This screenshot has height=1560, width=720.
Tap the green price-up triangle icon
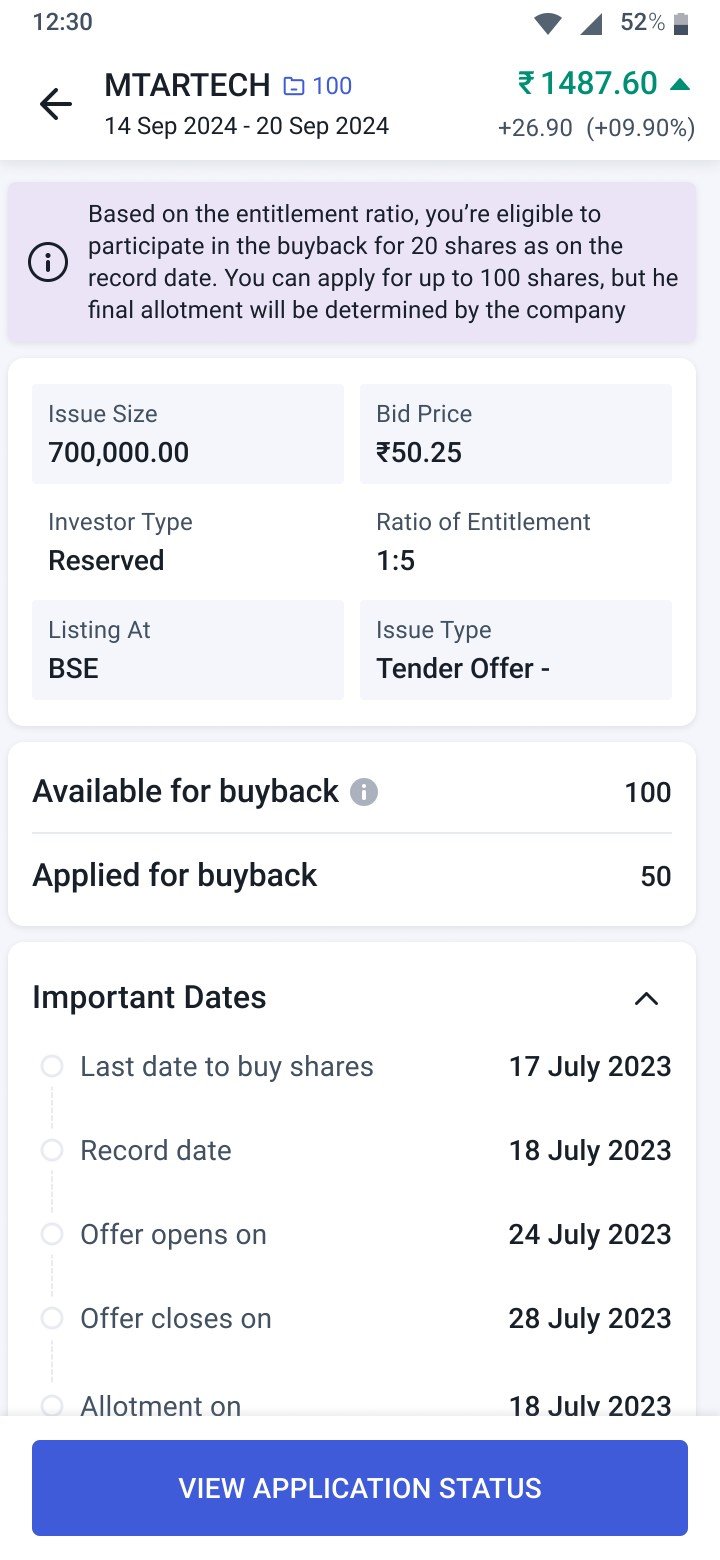pos(680,84)
